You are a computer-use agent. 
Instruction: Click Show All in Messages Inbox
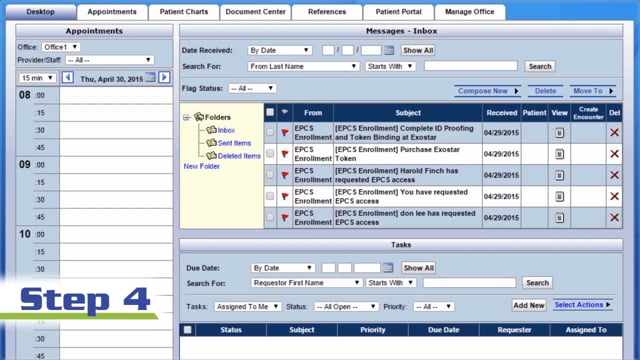pyautogui.click(x=418, y=50)
